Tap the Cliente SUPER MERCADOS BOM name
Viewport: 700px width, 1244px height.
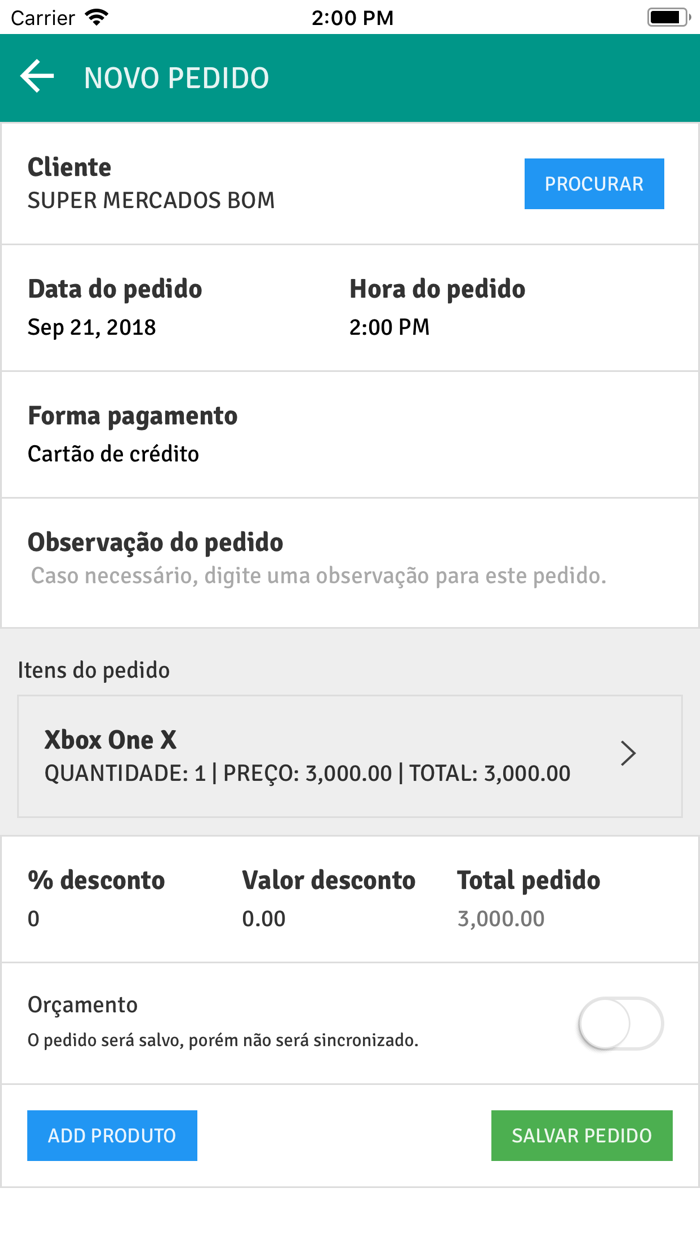[151, 200]
